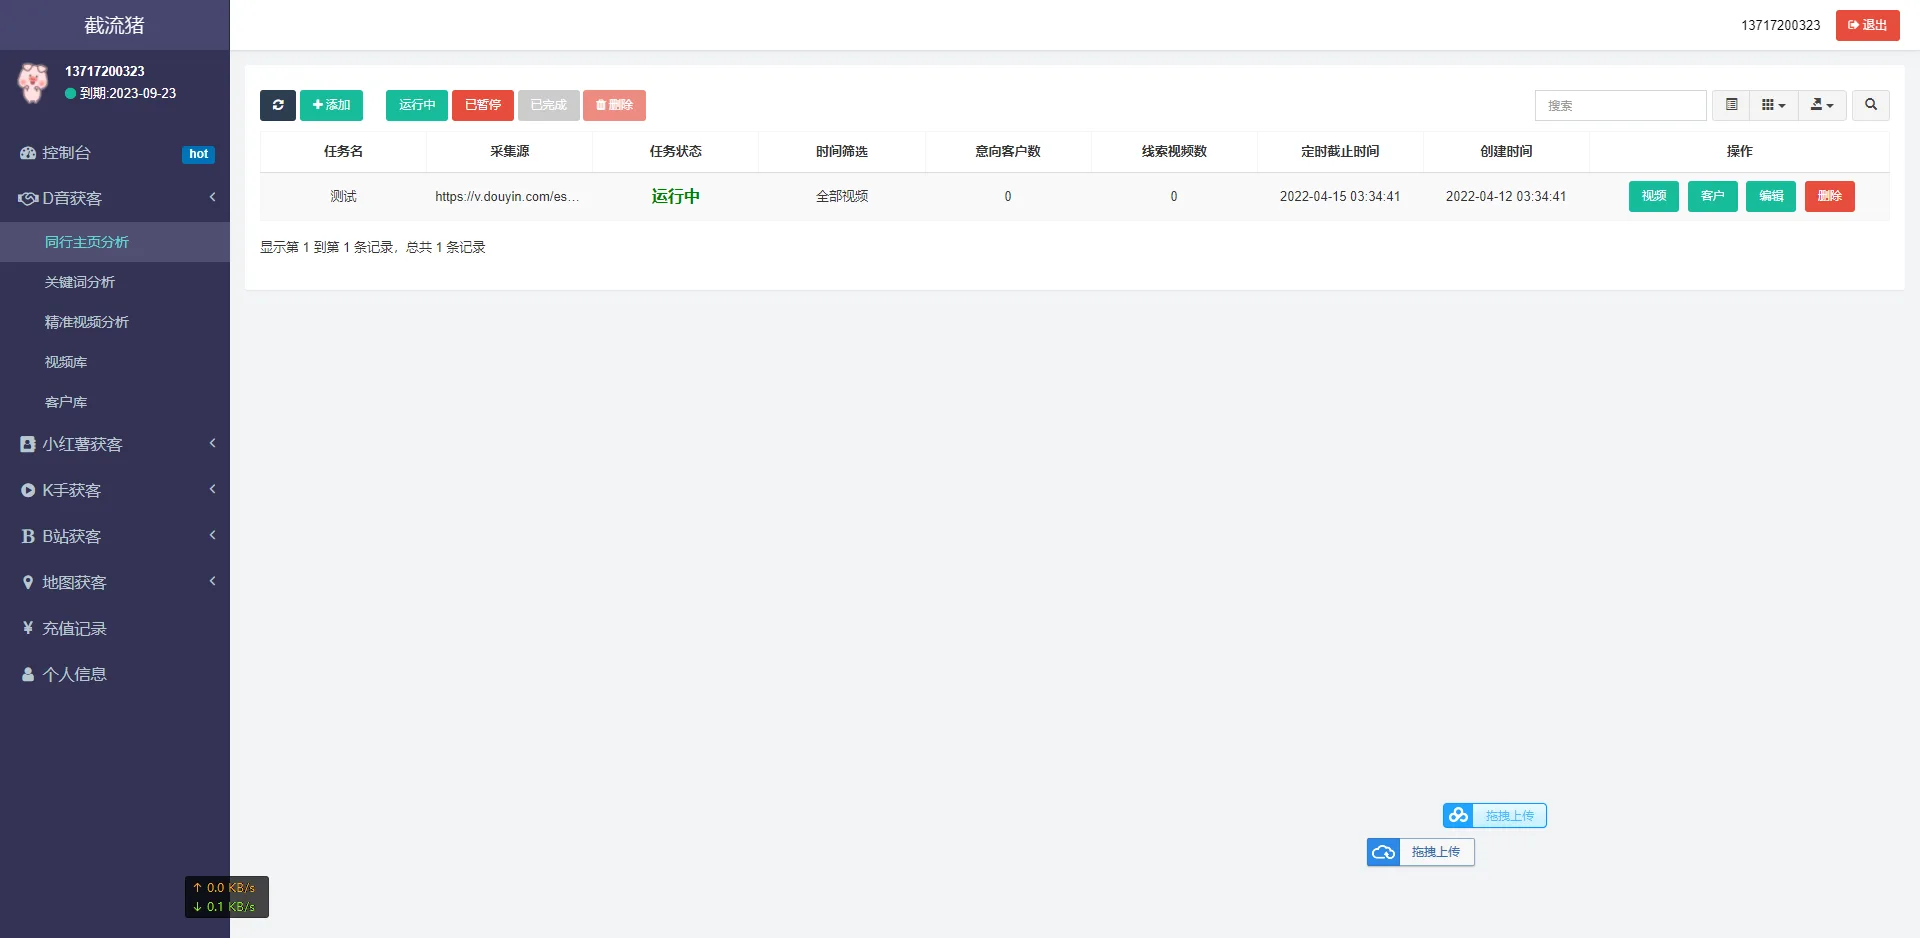Filter tasks by 已暂停 status
The image size is (1920, 938).
(482, 105)
